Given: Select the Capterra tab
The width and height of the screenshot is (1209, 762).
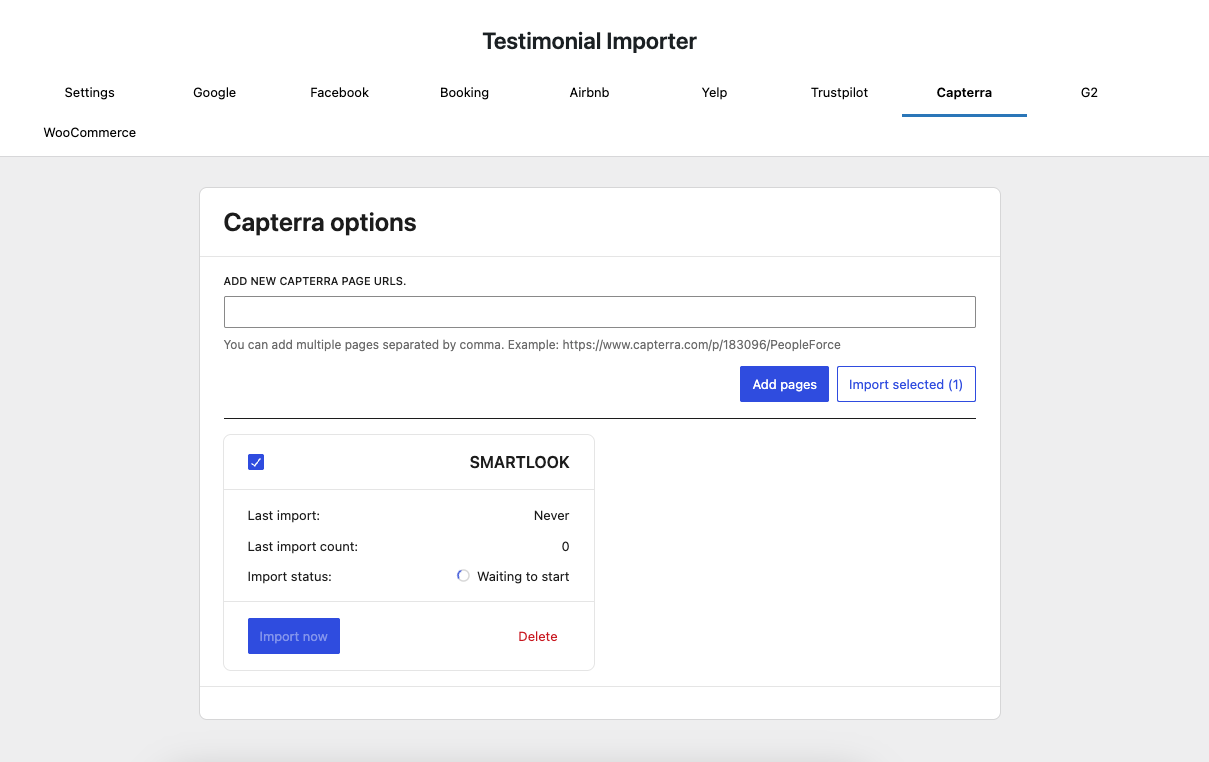Looking at the screenshot, I should (965, 93).
